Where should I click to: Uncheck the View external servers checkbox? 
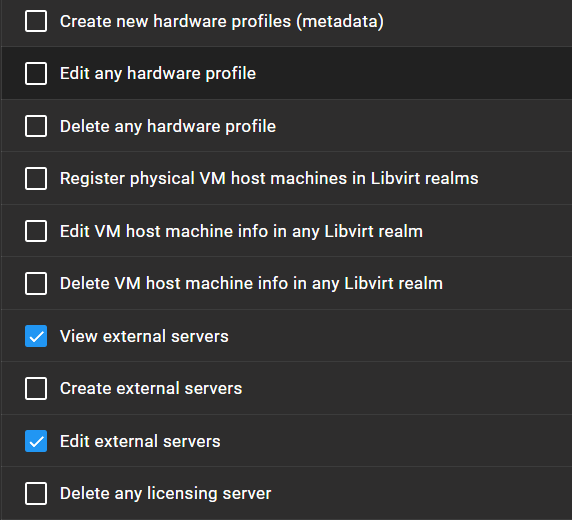36,336
